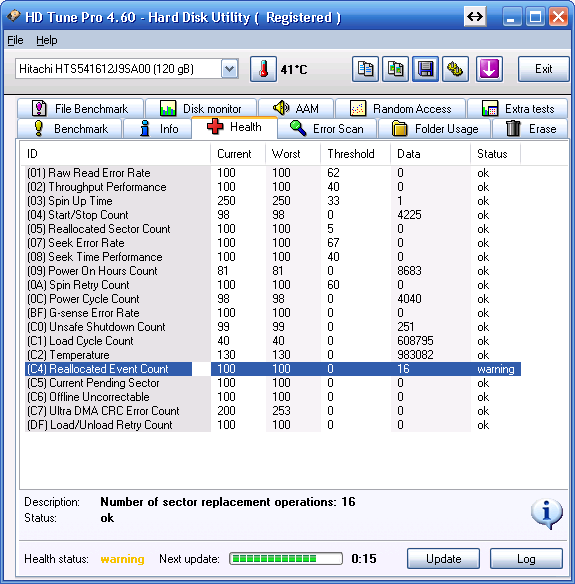
Task: Select the (C1) Load Cycle Count row
Action: [x=273, y=341]
